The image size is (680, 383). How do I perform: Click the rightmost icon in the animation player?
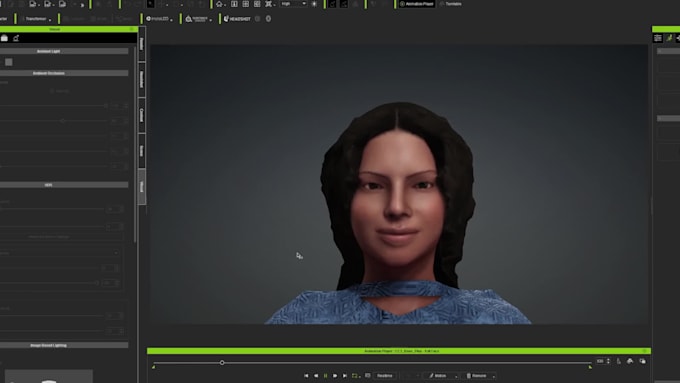642,361
